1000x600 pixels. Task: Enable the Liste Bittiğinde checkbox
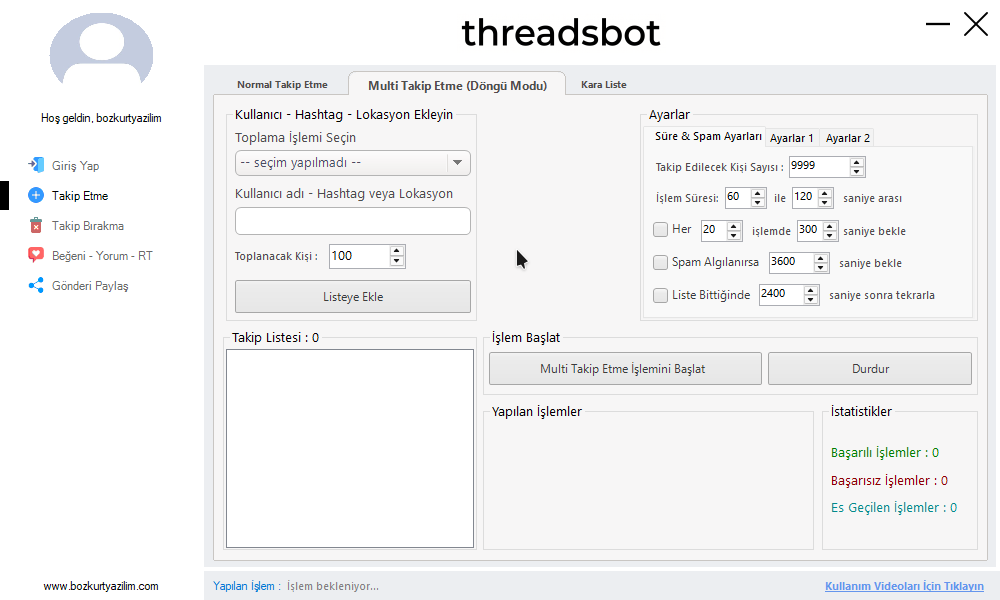(660, 295)
